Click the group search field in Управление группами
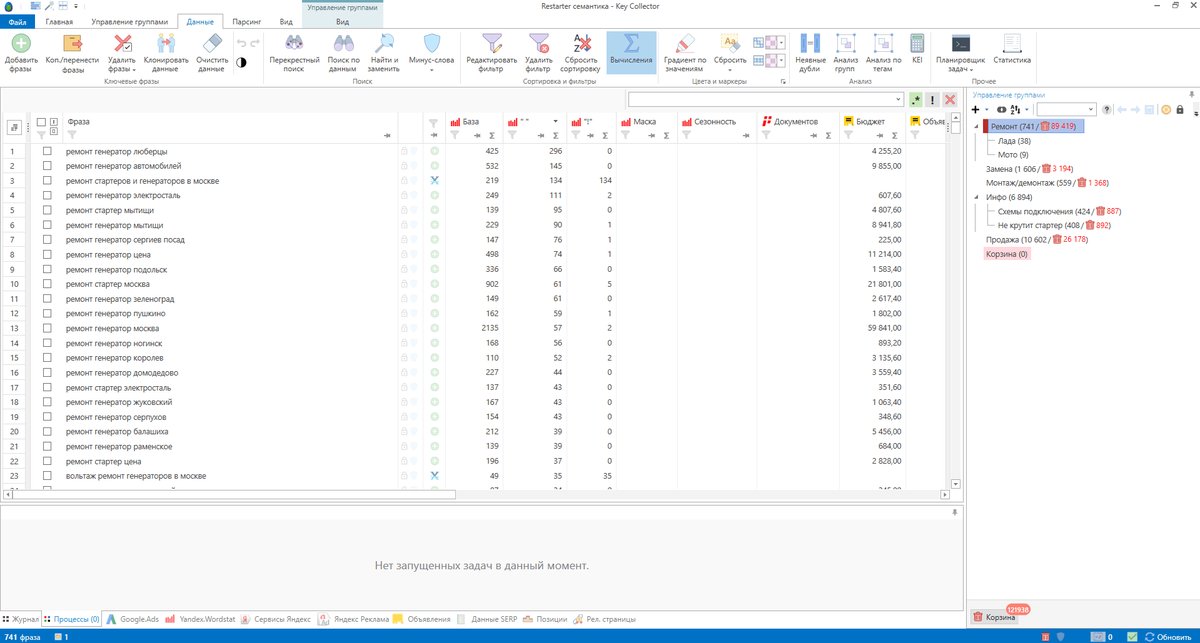Image resolution: width=1200 pixels, height=643 pixels. 1066,109
